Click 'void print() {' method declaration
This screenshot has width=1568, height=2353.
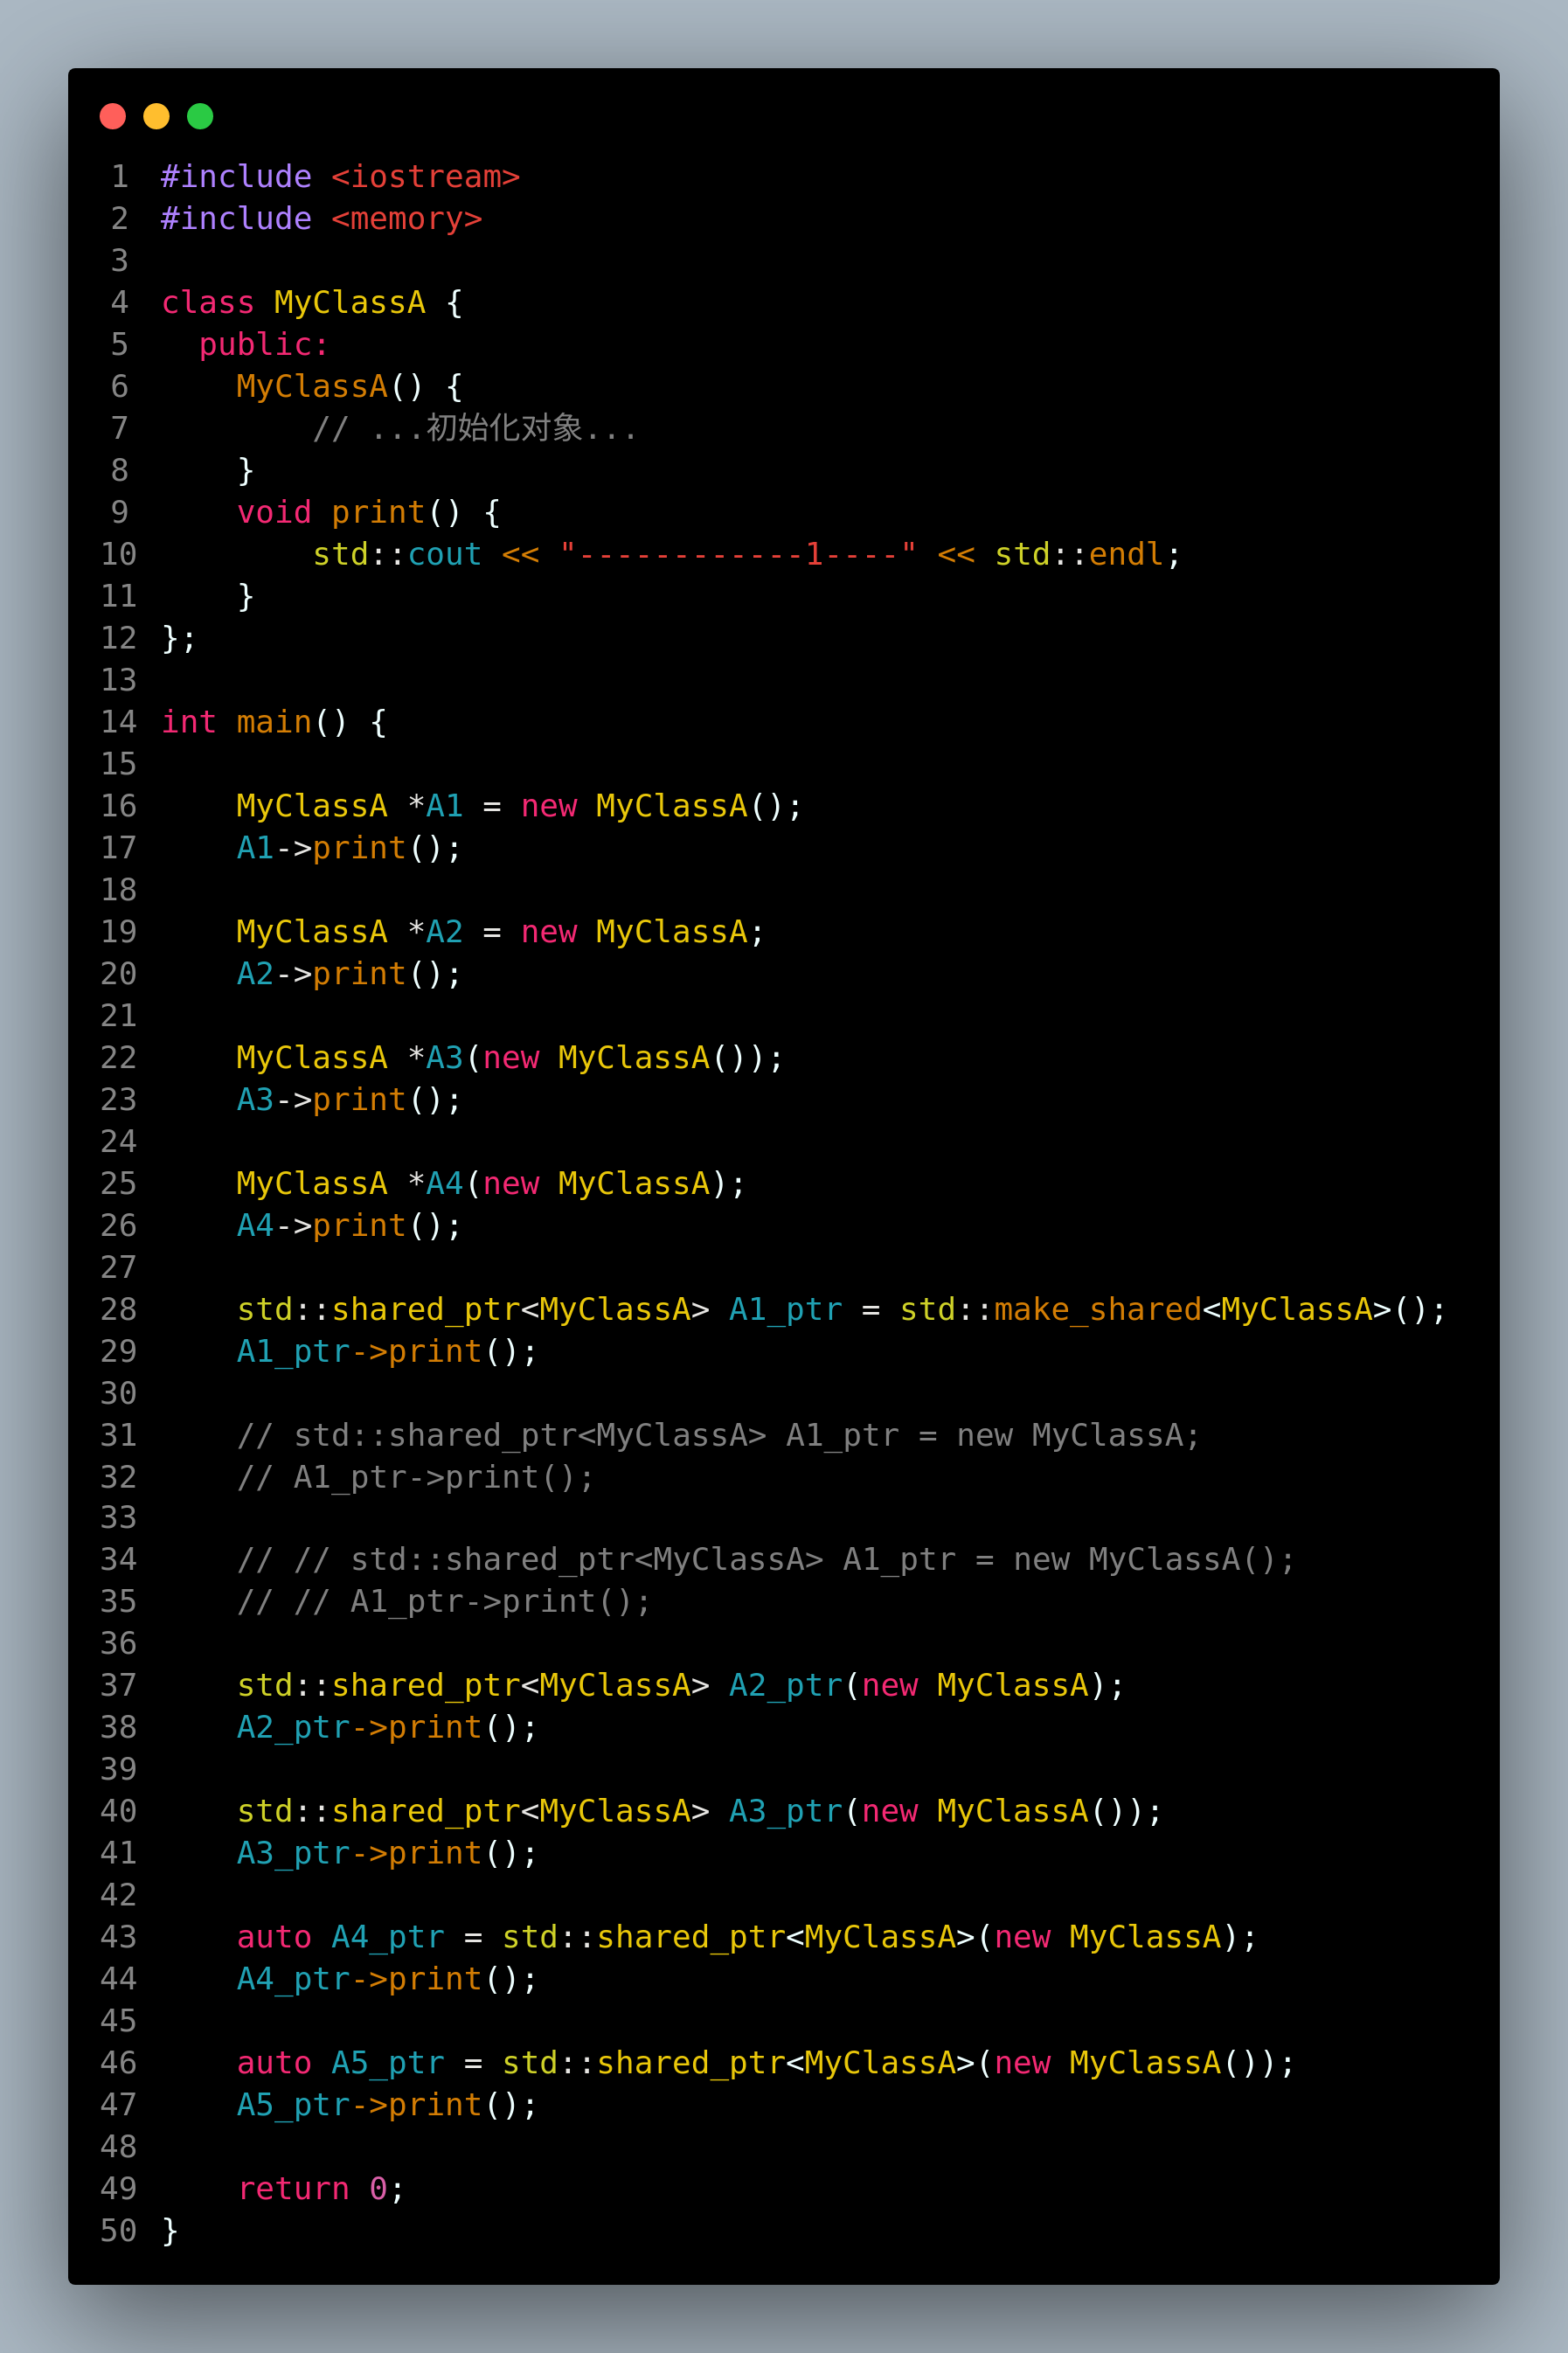(x=369, y=512)
